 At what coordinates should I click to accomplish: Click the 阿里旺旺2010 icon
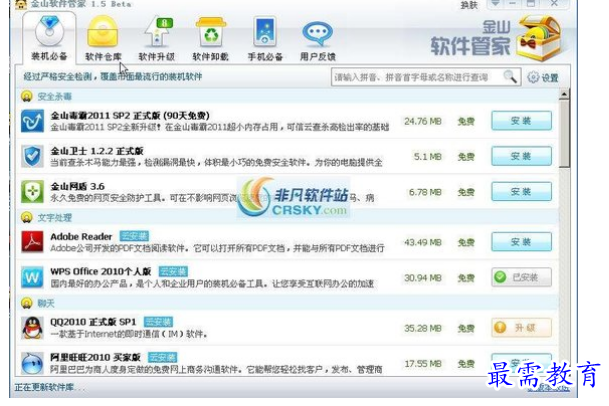[x=32, y=363]
